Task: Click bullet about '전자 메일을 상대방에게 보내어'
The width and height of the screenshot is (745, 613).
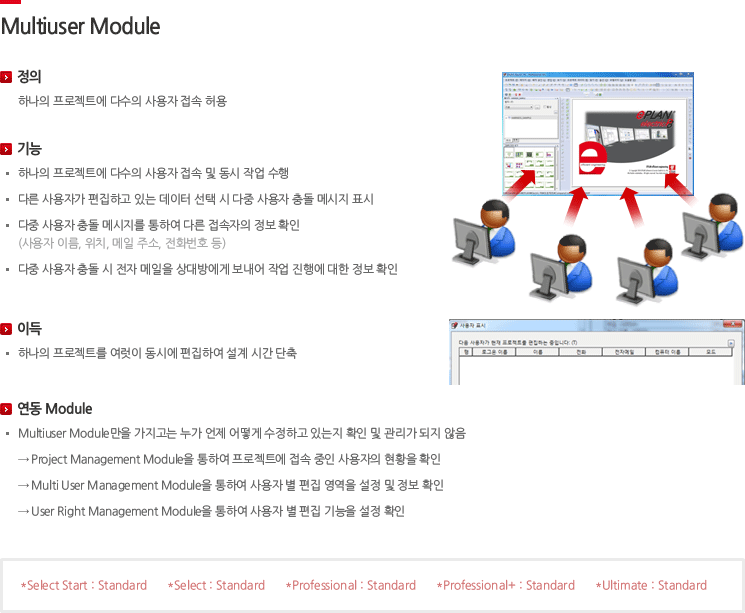Action: [208, 269]
